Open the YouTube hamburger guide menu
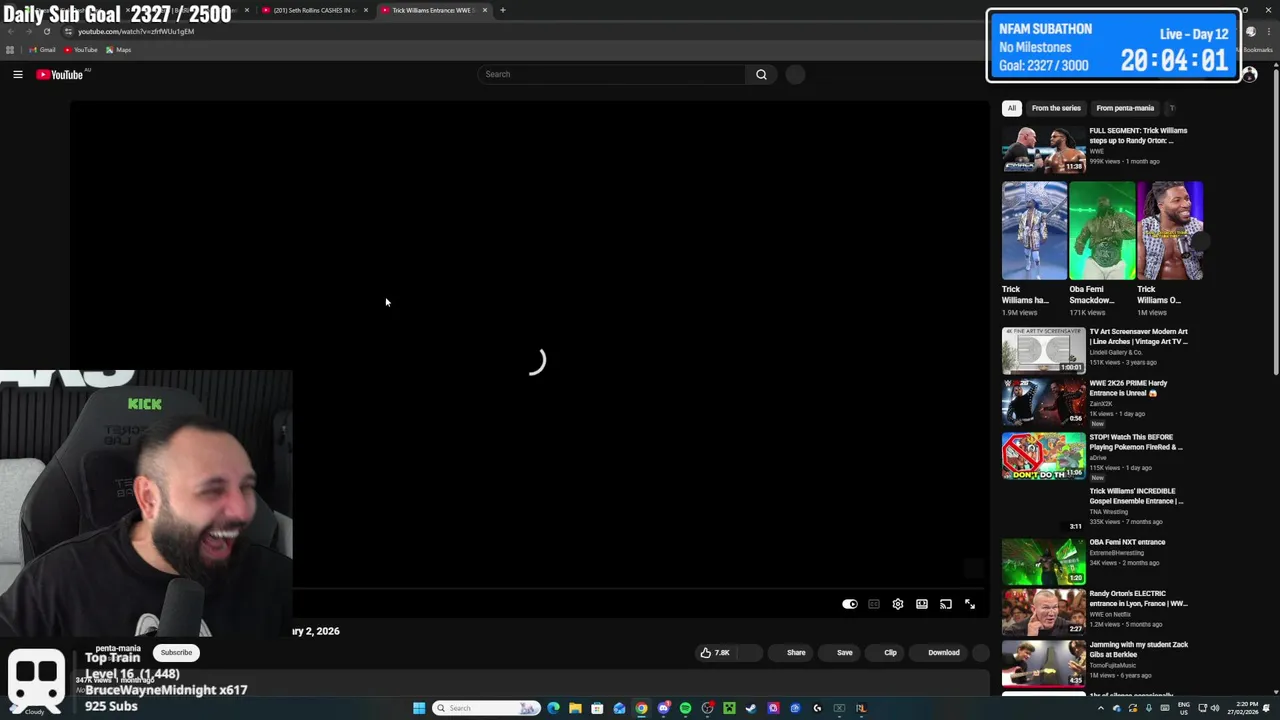Screen dimensions: 1280x720 18,74
